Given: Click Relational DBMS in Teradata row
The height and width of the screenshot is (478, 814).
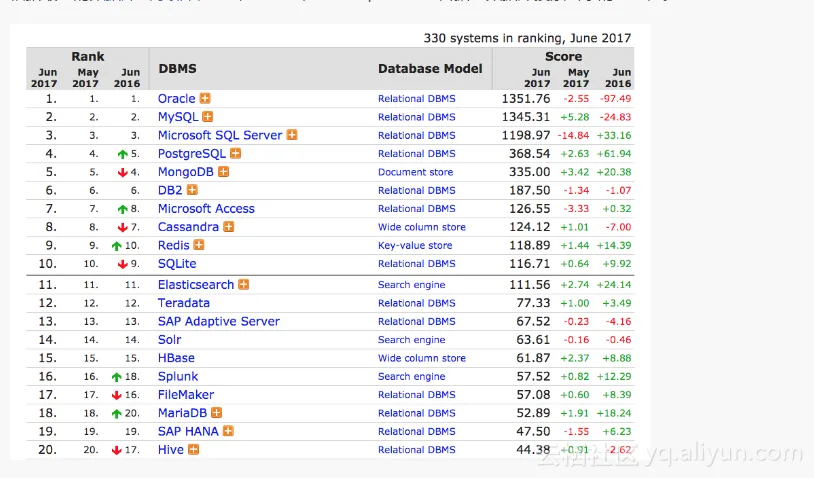Looking at the screenshot, I should tap(416, 303).
